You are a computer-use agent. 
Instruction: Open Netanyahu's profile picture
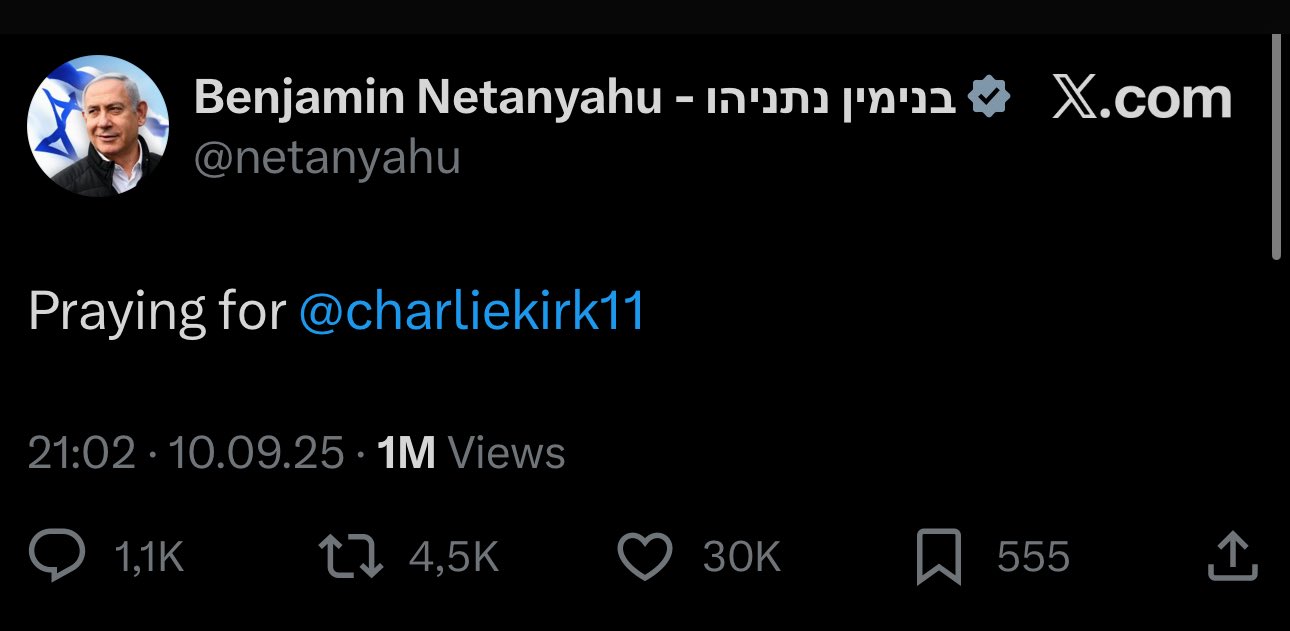[97, 126]
